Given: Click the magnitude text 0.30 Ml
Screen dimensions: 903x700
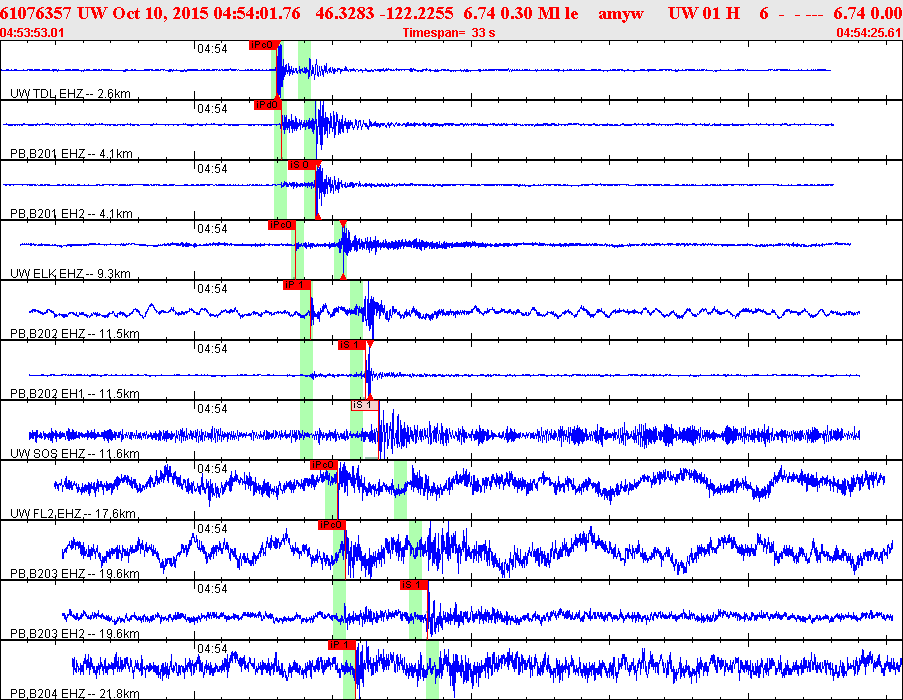Looking at the screenshot, I should (527, 13).
